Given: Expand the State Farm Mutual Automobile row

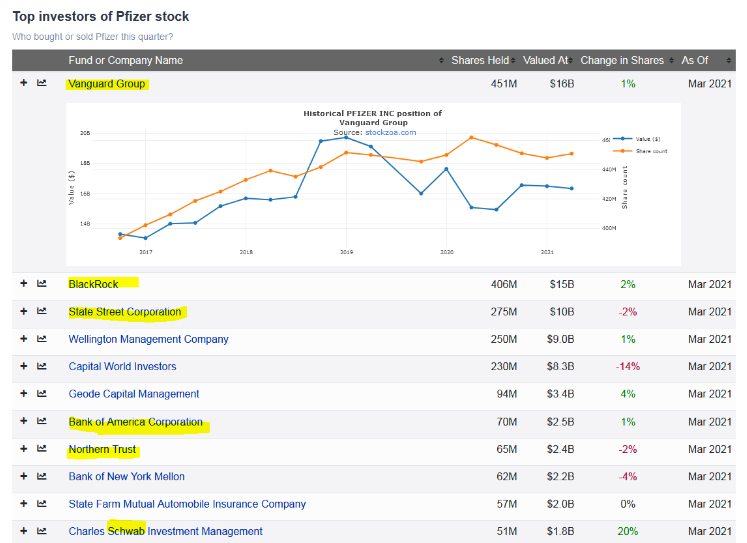Looking at the screenshot, I should (23, 503).
